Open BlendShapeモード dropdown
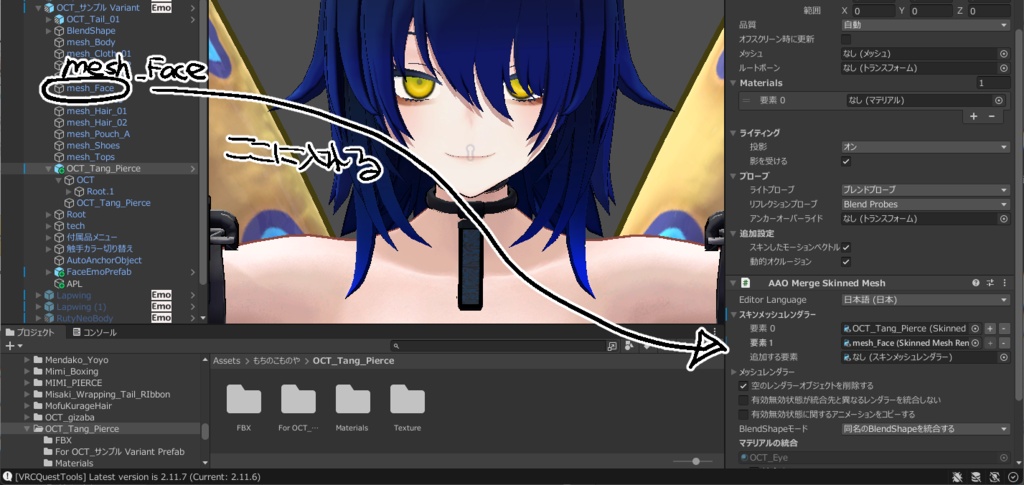The width and height of the screenshot is (1024, 485). (925, 429)
